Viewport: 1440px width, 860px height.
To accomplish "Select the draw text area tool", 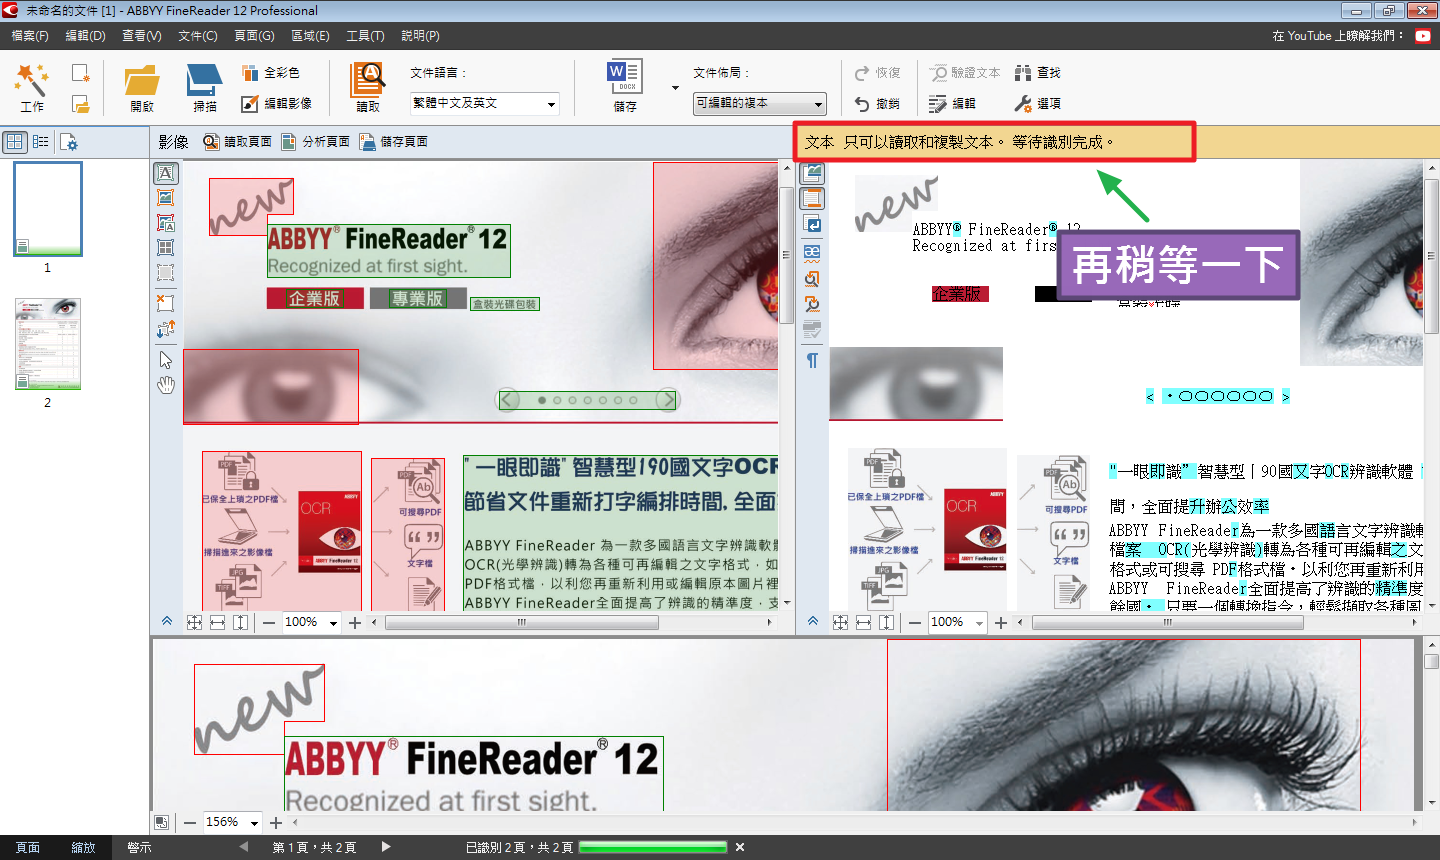I will [x=166, y=174].
